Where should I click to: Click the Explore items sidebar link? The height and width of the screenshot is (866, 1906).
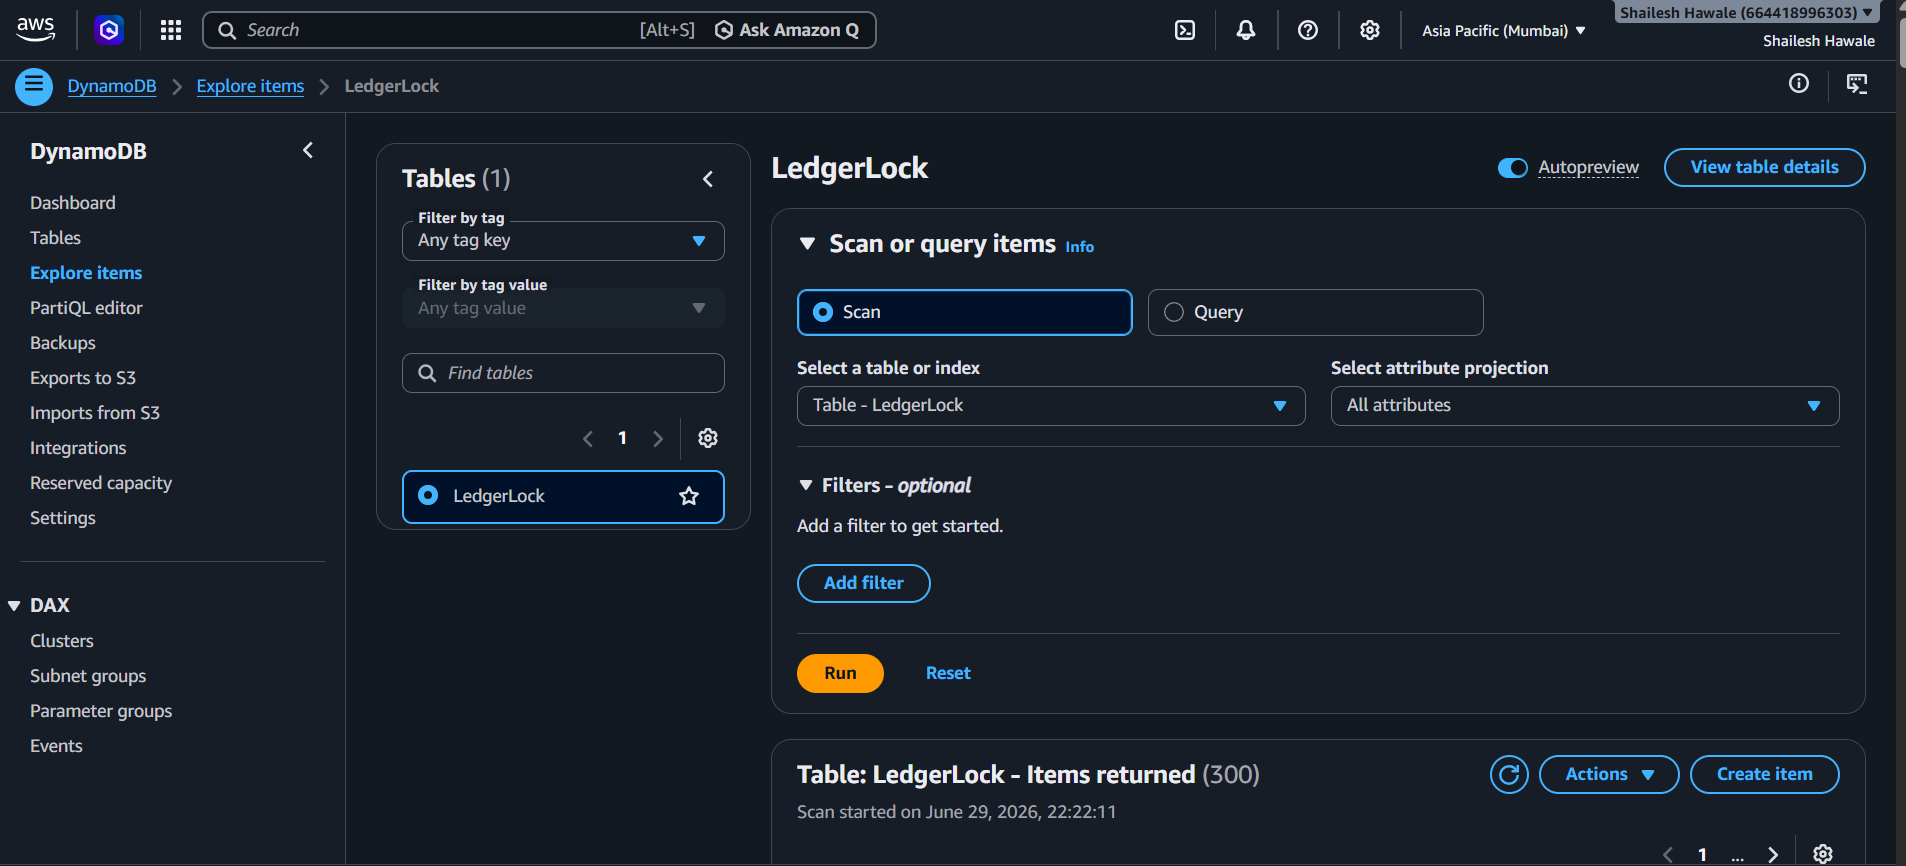coord(86,273)
